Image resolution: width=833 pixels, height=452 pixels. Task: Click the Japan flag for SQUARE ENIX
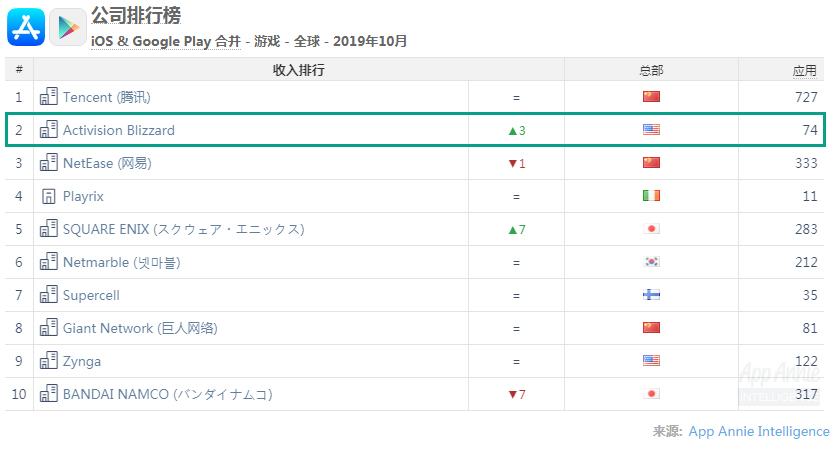[x=651, y=228]
